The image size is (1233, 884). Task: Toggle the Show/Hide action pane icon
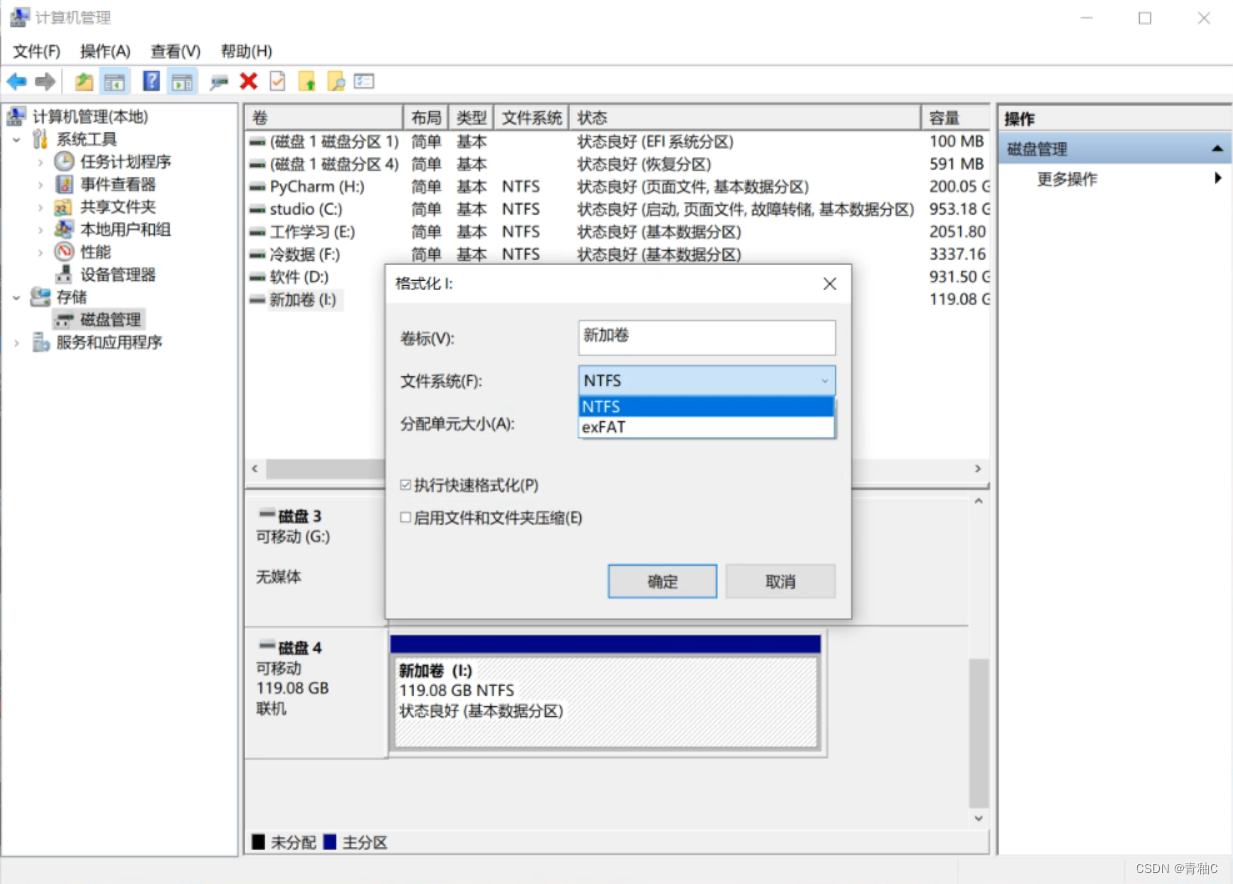182,82
